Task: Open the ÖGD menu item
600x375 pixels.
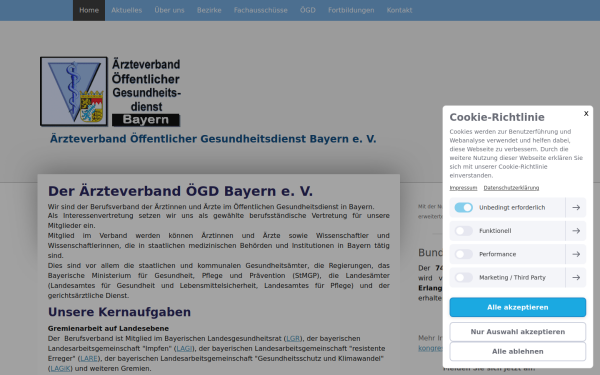Action: (x=308, y=10)
